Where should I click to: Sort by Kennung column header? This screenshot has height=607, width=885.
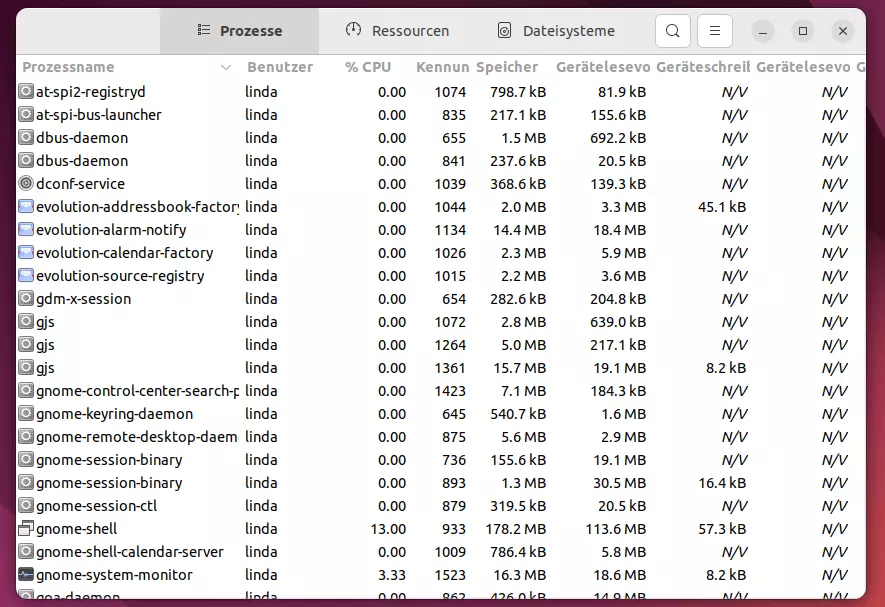[442, 67]
